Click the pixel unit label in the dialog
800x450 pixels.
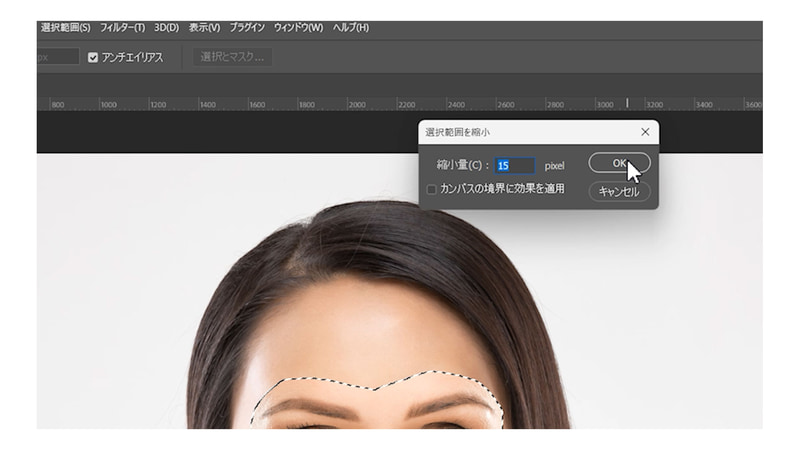pos(555,166)
